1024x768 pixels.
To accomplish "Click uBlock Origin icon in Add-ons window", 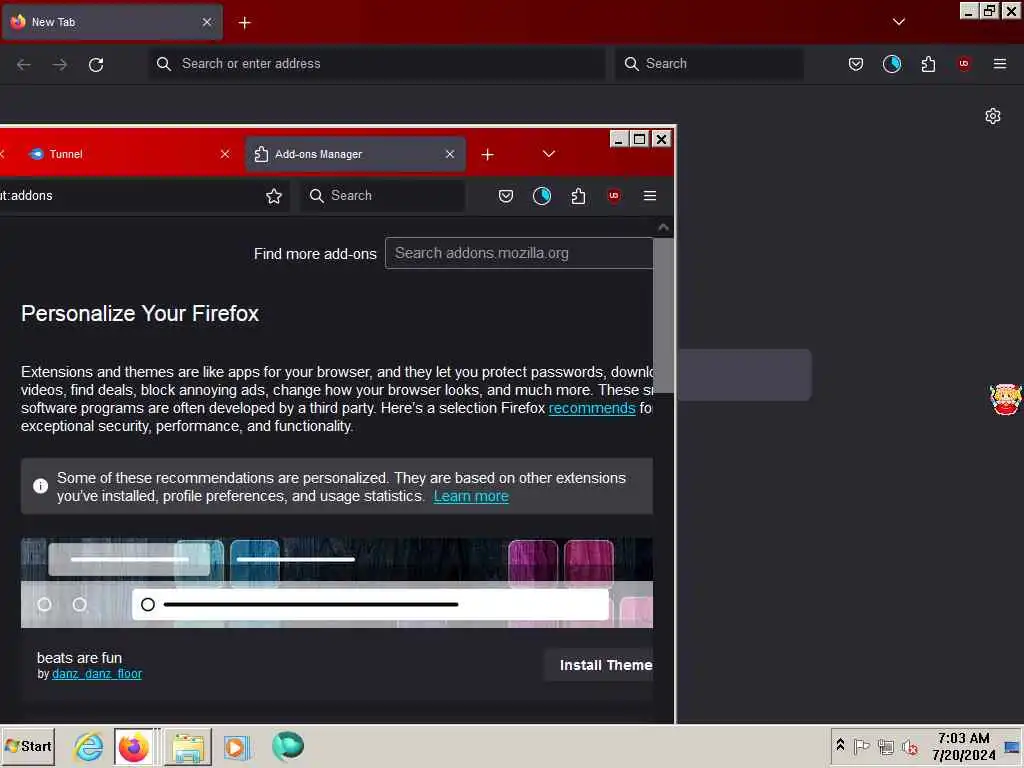I will coord(613,196).
